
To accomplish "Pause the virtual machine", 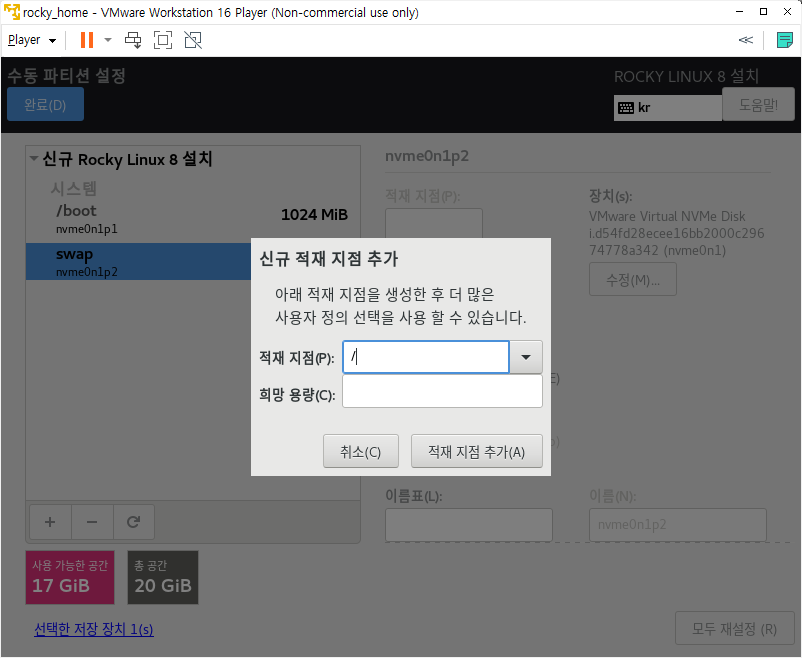I will point(87,40).
